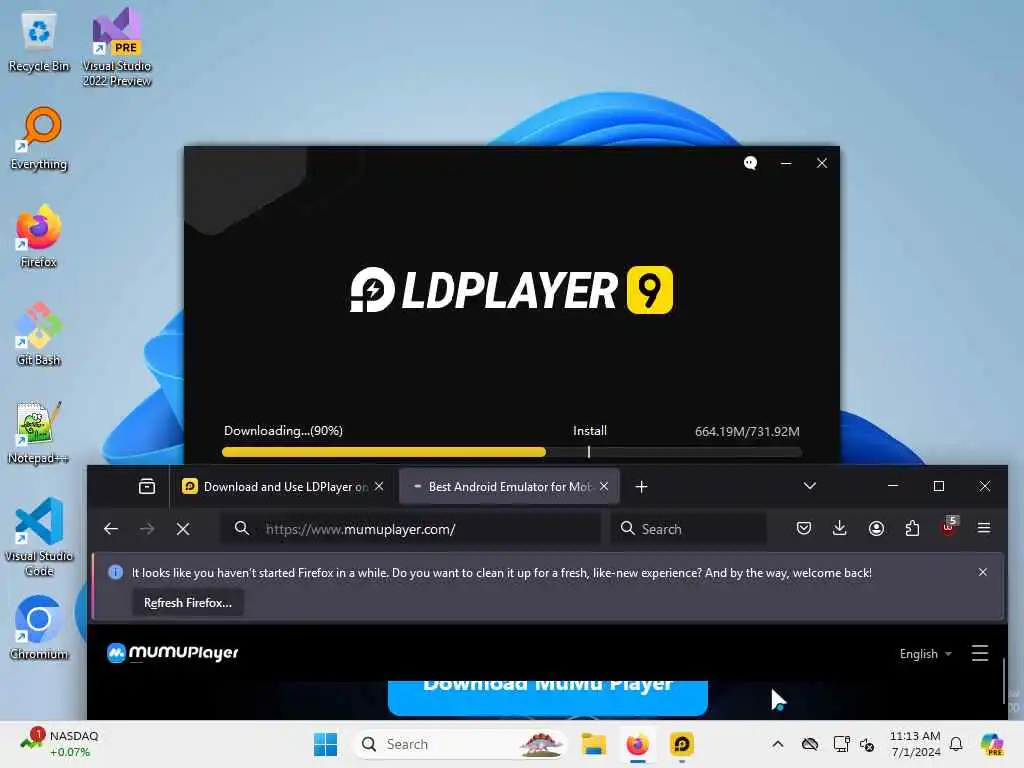Click the taskbar Search box
This screenshot has width=1024, height=768.
pyautogui.click(x=460, y=744)
